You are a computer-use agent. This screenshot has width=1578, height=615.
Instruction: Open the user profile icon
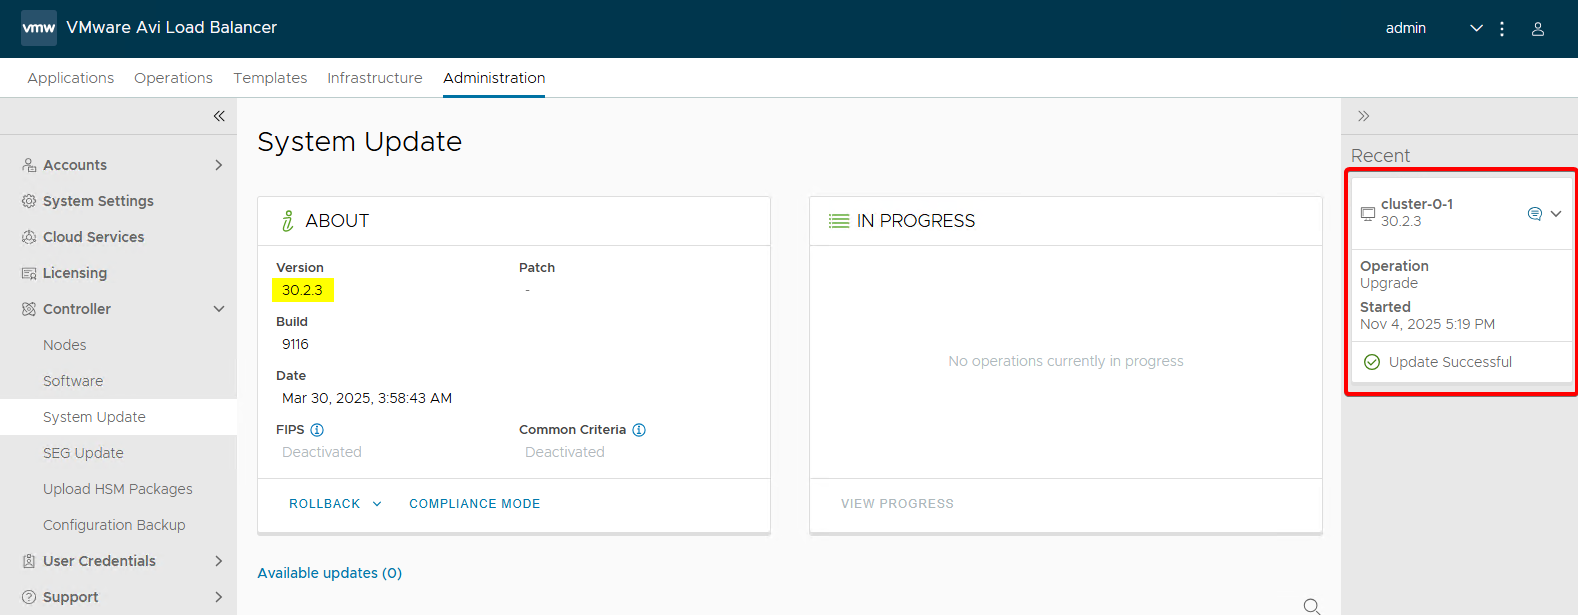click(1537, 29)
